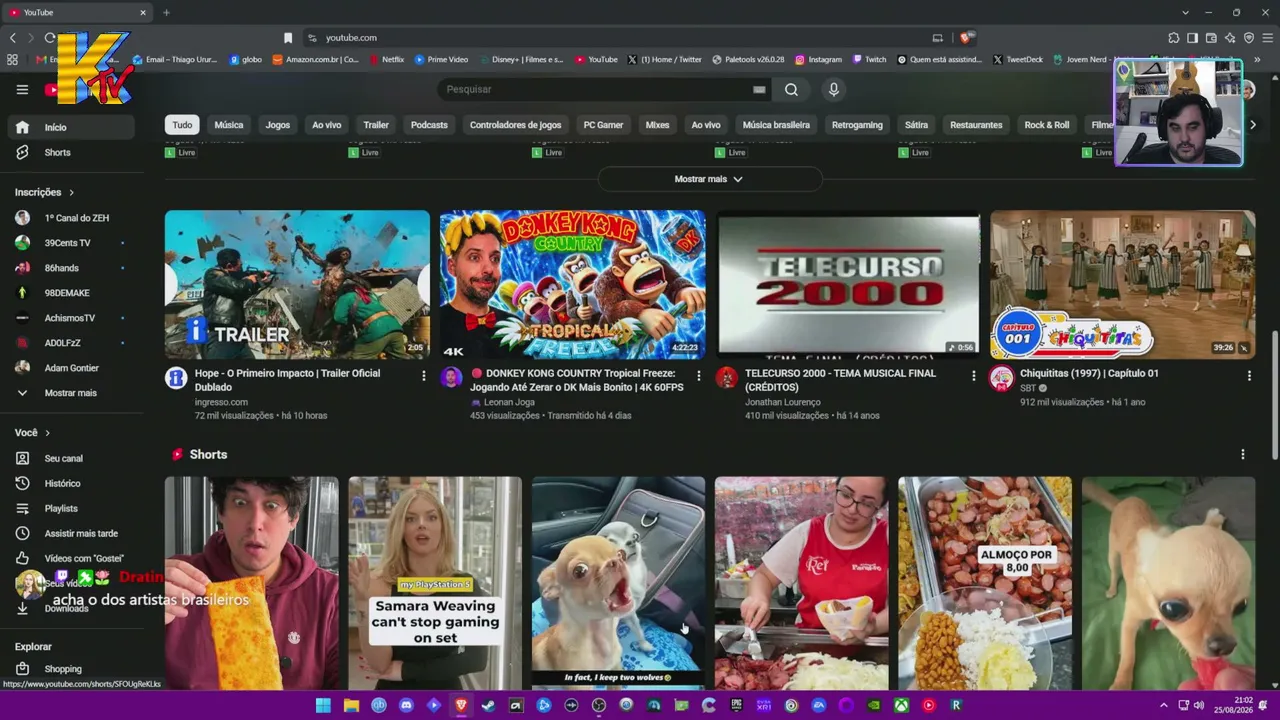Viewport: 1280px width, 720px height.
Task: Open the Netflix bookmark
Action: [x=387, y=59]
